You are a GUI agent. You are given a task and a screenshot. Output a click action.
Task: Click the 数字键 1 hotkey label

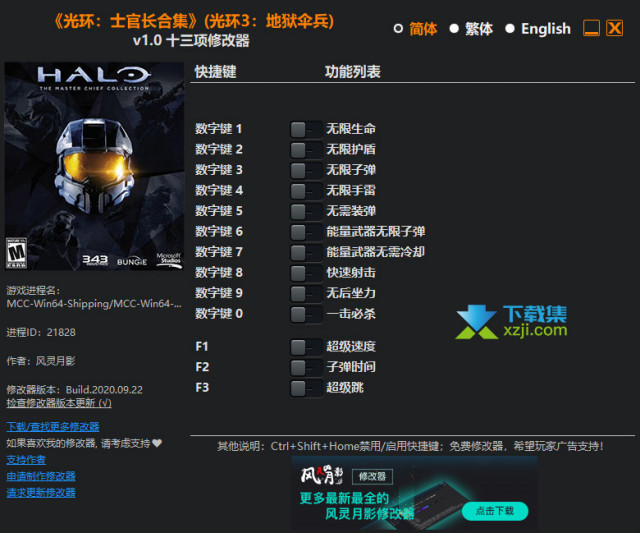[x=219, y=129]
